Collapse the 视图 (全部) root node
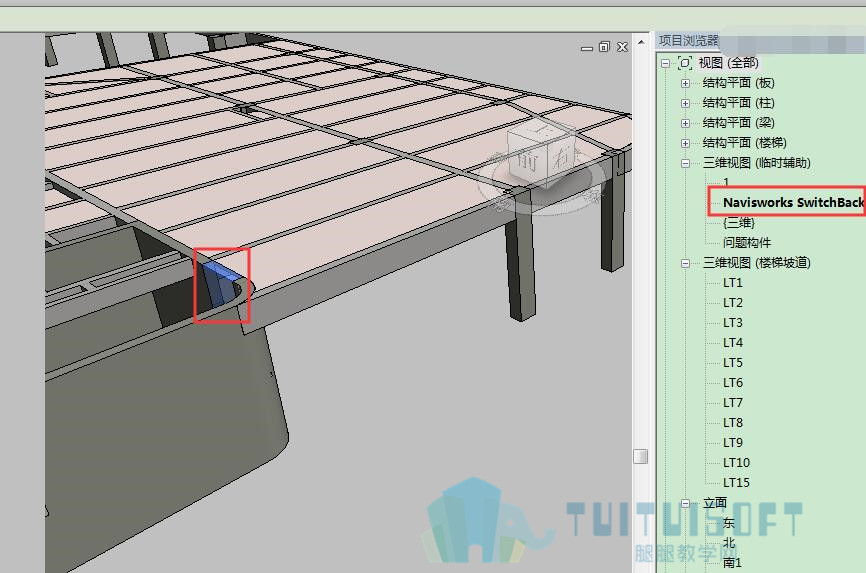 [x=666, y=64]
